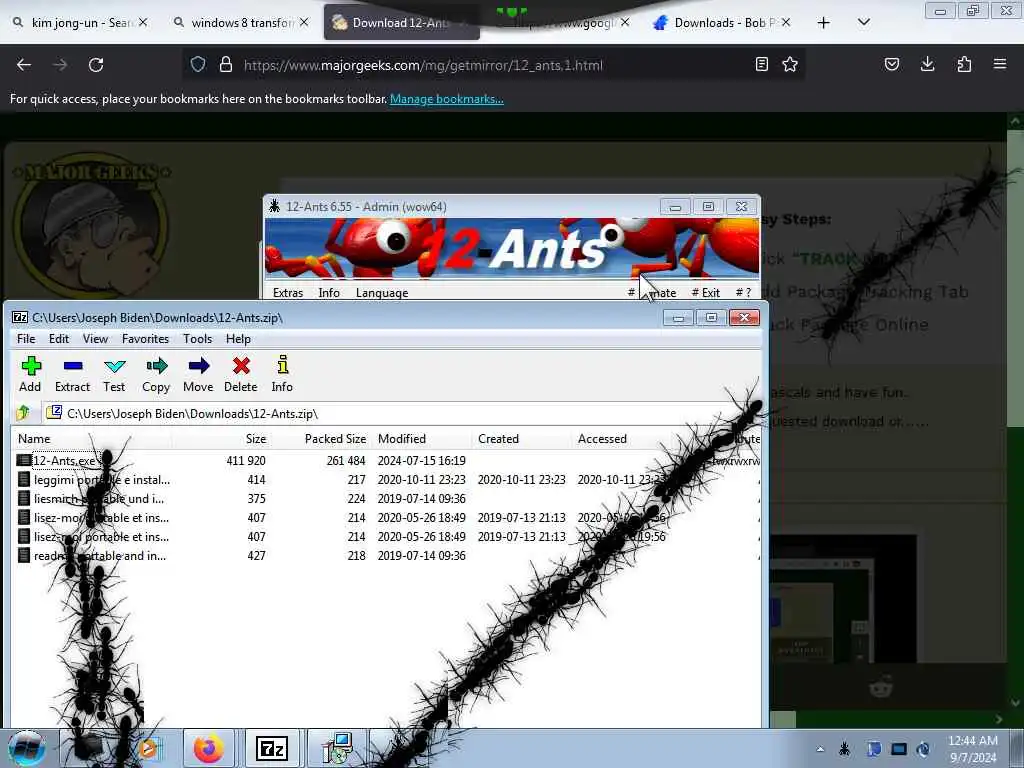Click the Copy toolbar icon in 7-Zip

(156, 374)
